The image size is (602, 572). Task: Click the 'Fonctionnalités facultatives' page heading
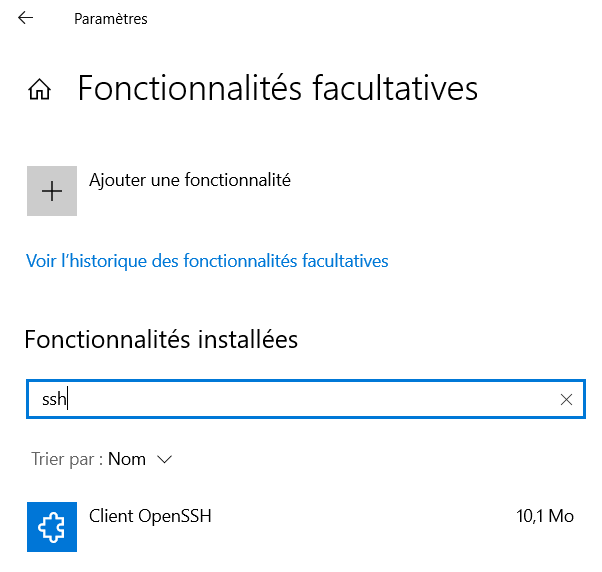(x=278, y=88)
